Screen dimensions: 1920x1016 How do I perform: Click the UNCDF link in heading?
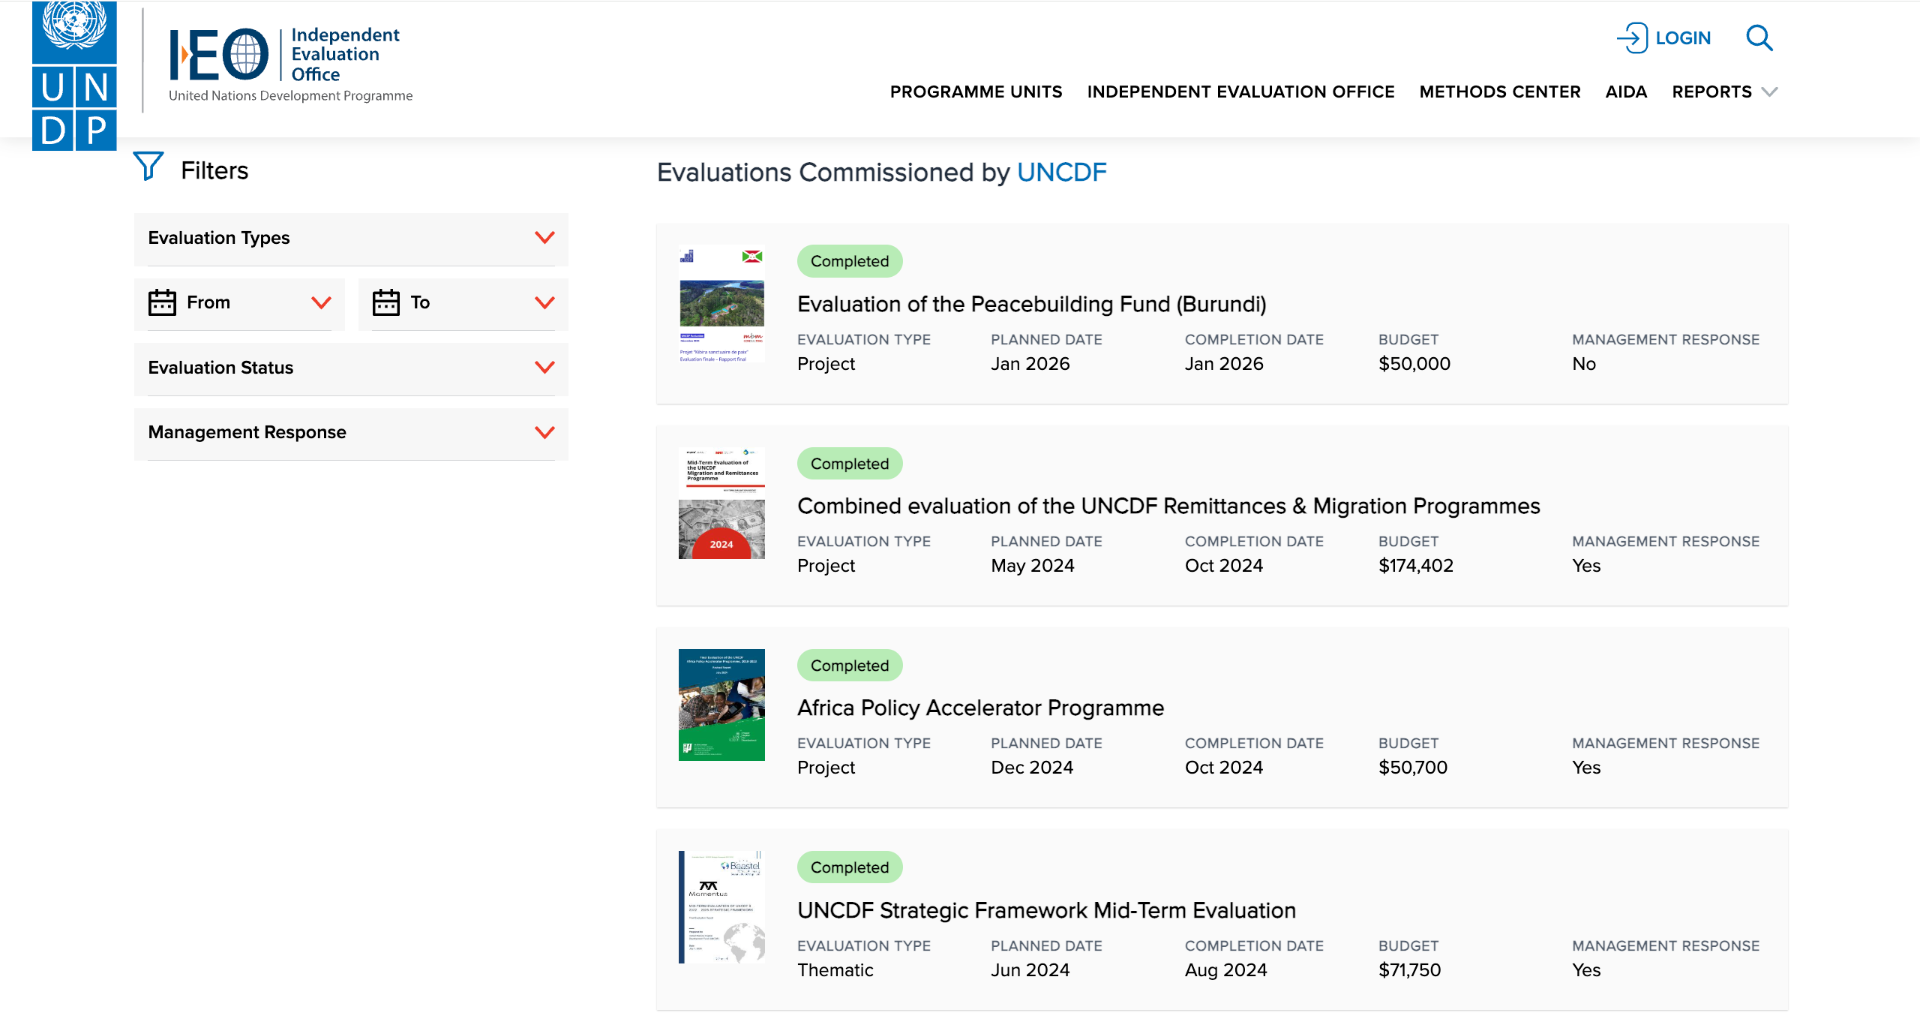pyautogui.click(x=1061, y=172)
